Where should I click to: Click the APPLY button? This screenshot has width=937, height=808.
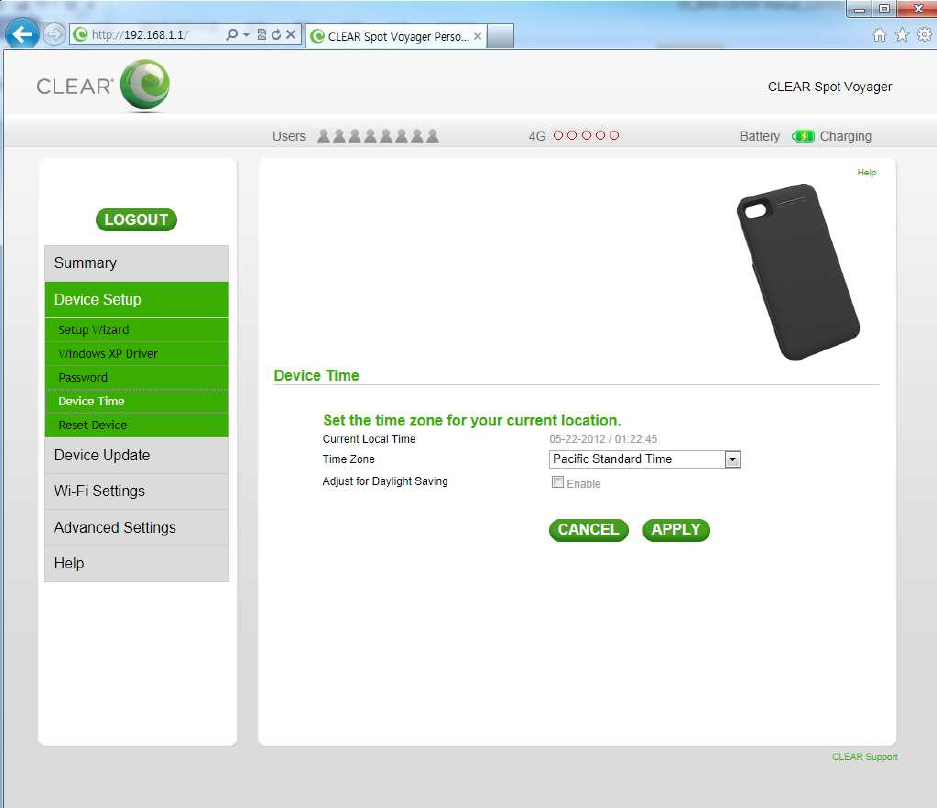676,530
